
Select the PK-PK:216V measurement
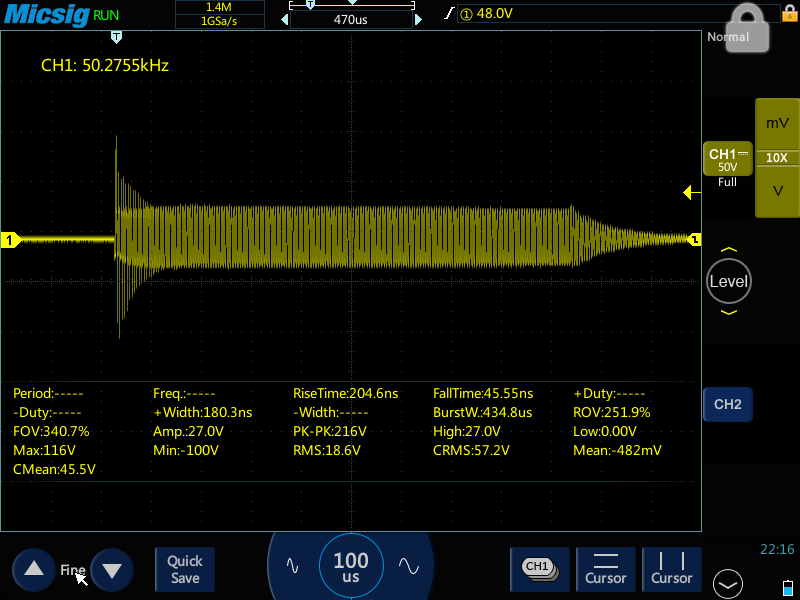pyautogui.click(x=330, y=432)
